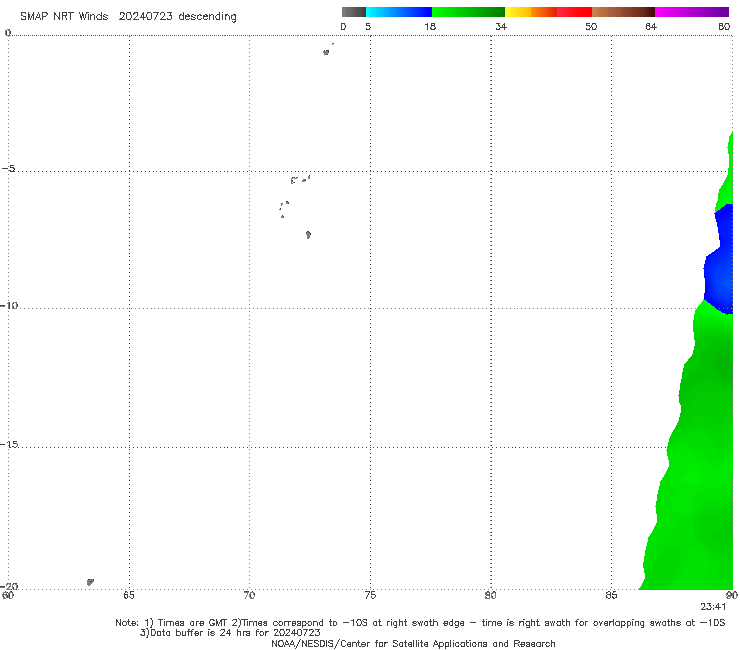Pick the red segment of the color bar
The width and height of the screenshot is (740, 650).
574,12
